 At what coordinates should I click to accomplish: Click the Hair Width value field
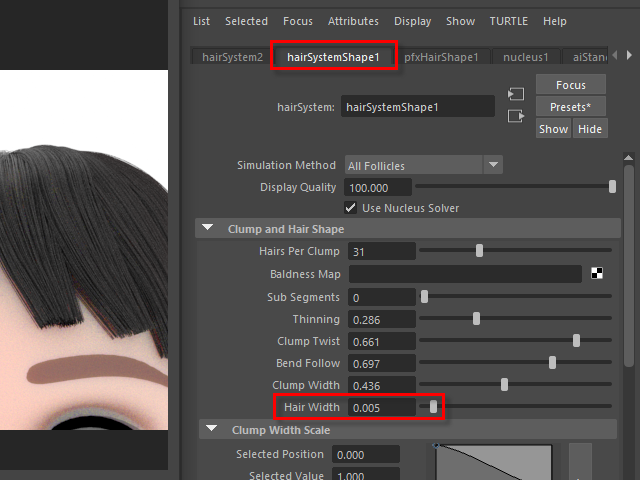point(381,407)
